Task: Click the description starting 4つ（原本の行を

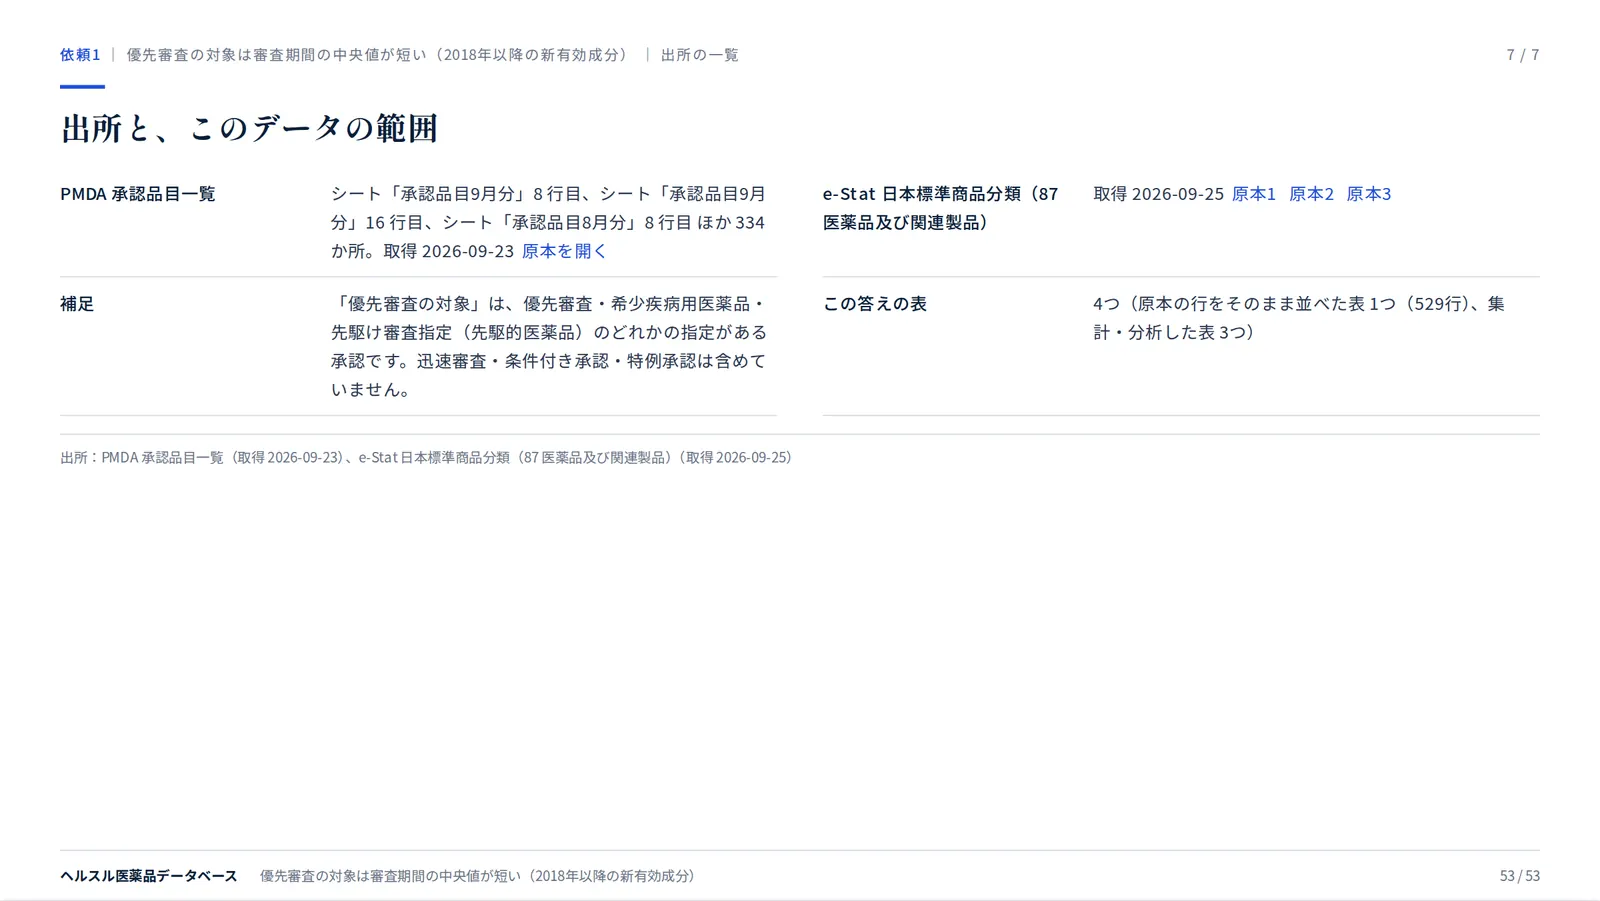Action: tap(1298, 318)
